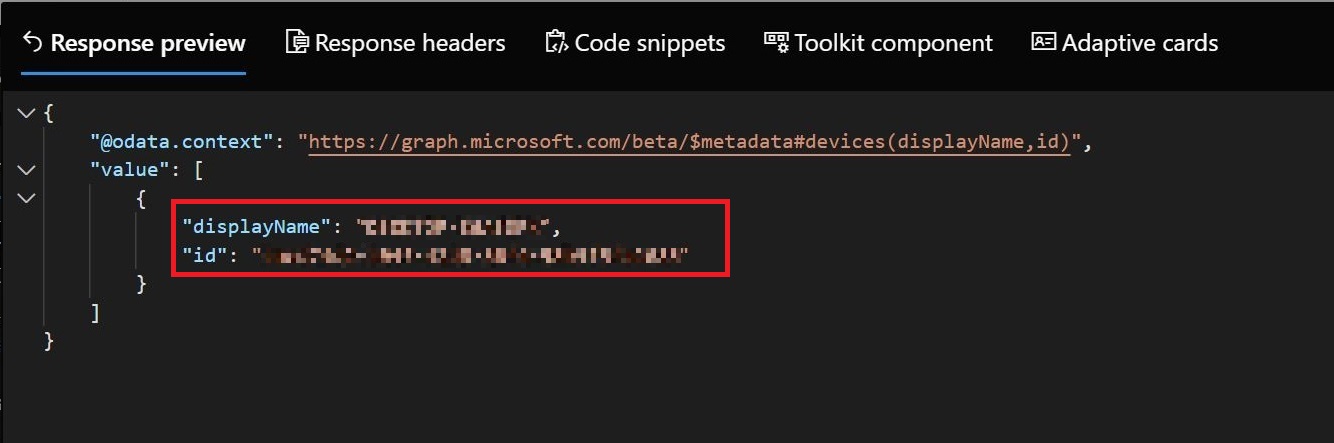This screenshot has width=1334, height=443.
Task: Click the Response preview back-arrow icon
Action: pyautogui.click(x=32, y=43)
